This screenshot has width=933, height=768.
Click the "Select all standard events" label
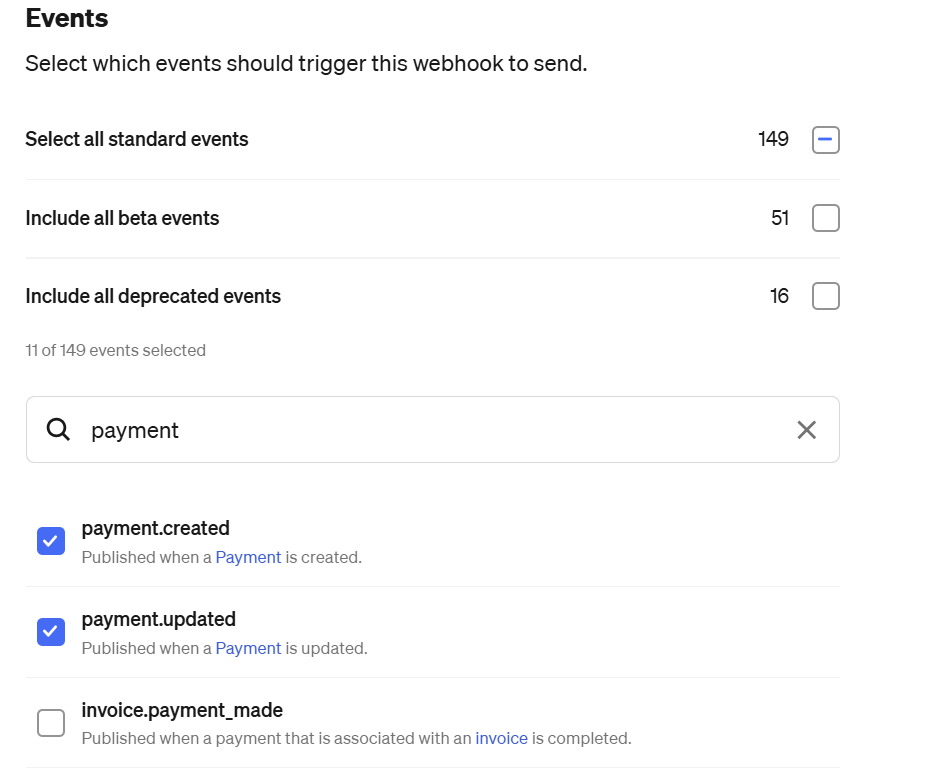point(137,139)
